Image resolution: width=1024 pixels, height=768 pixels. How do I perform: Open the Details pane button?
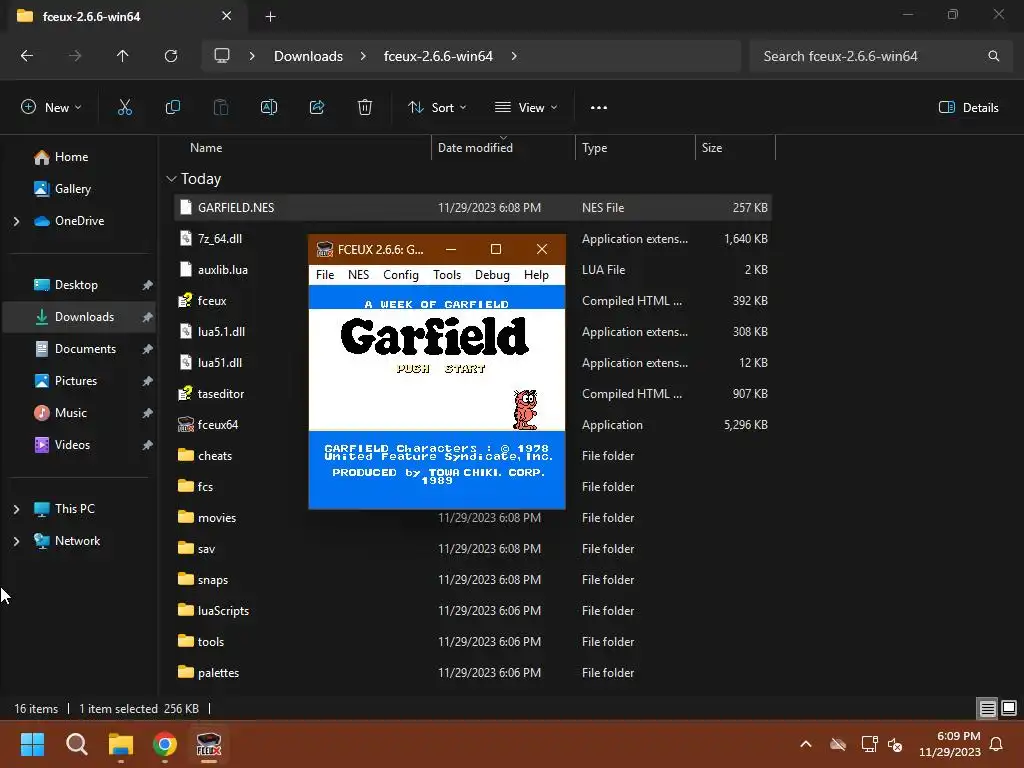point(968,108)
